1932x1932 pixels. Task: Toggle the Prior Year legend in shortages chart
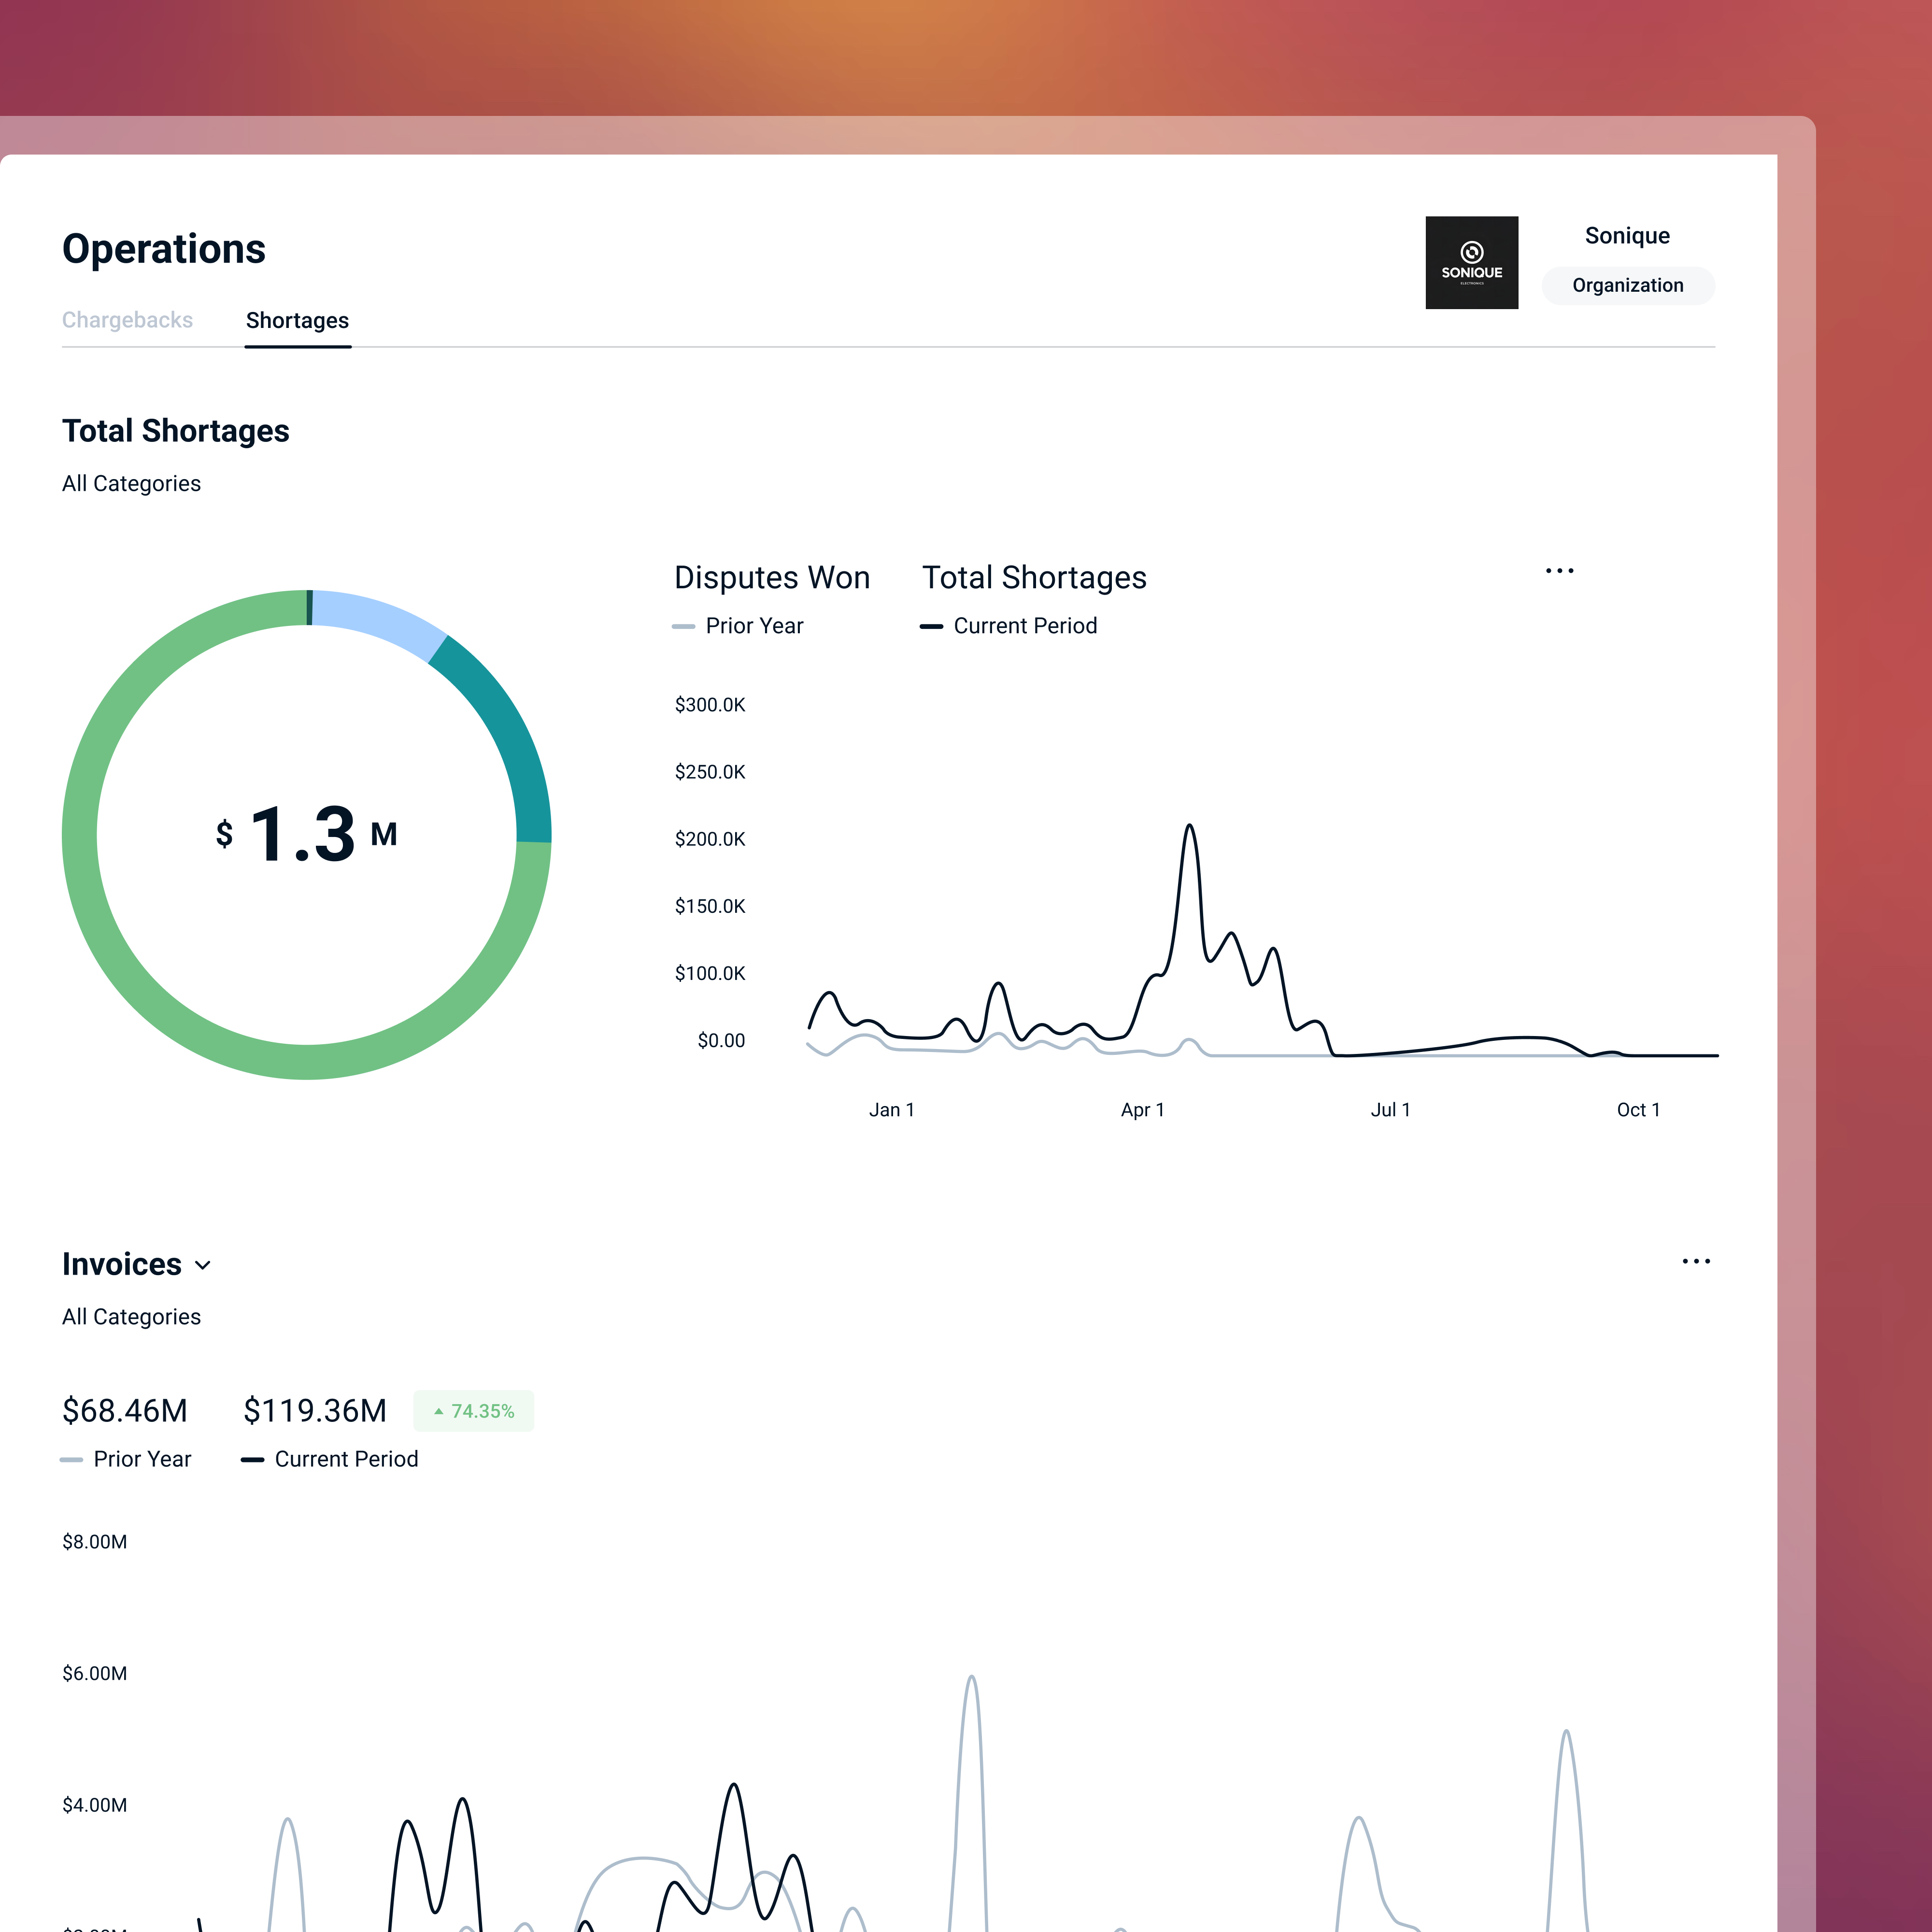click(738, 626)
